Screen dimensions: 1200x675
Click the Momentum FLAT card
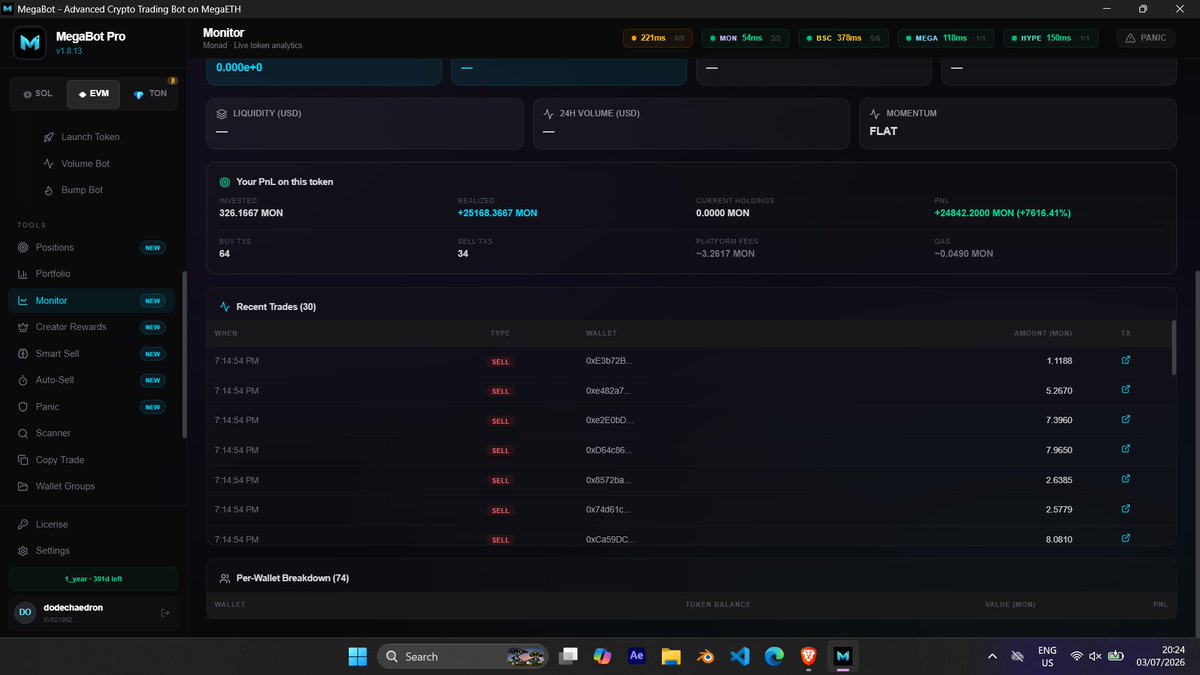pyautogui.click(x=1018, y=123)
